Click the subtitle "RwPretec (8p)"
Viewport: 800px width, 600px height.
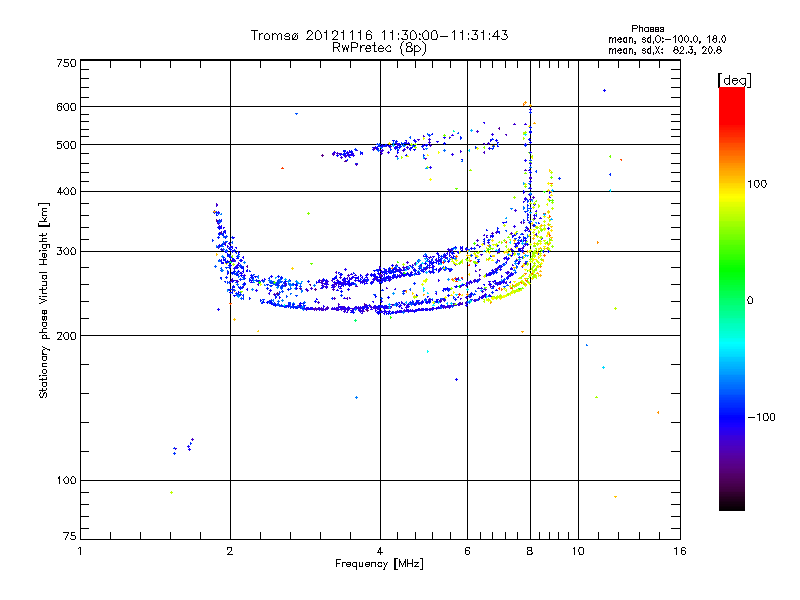point(379,48)
